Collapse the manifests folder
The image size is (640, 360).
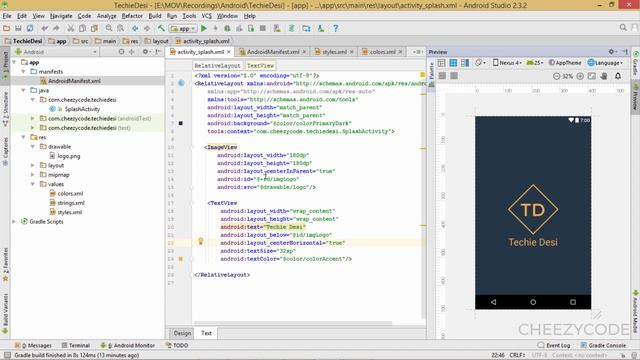coord(24,71)
